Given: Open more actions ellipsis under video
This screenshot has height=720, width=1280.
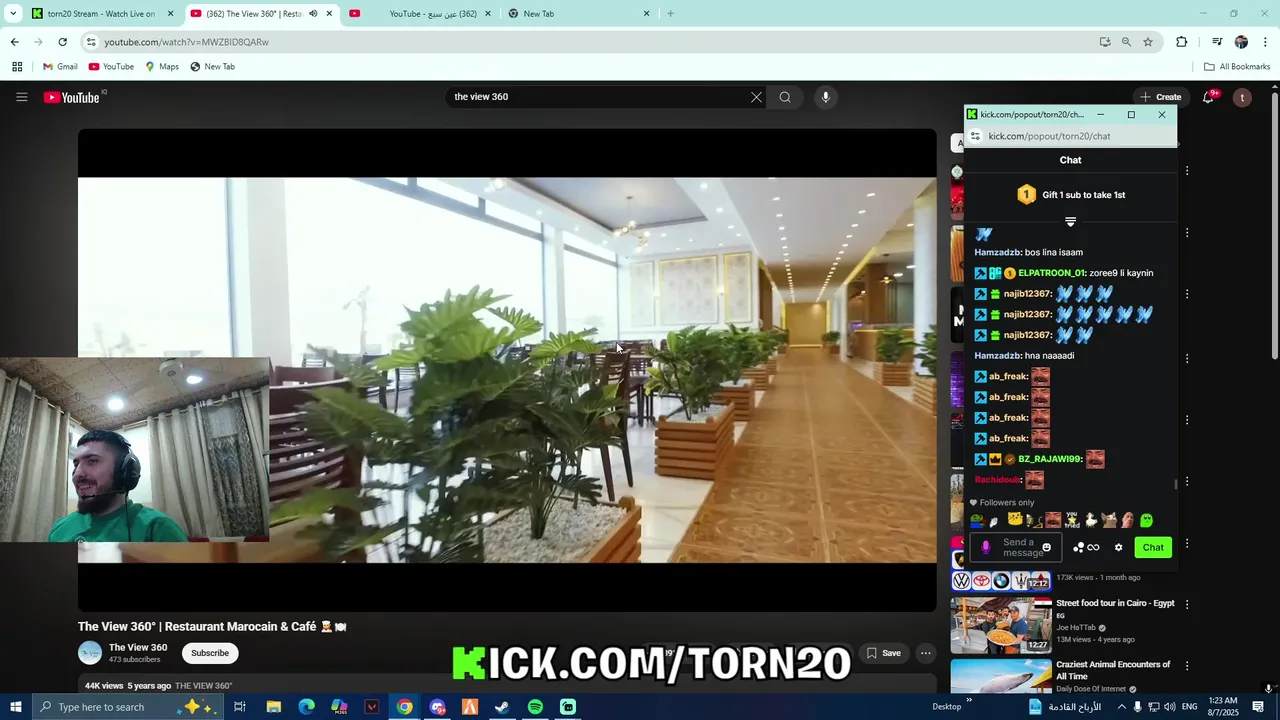Looking at the screenshot, I should coord(926,653).
